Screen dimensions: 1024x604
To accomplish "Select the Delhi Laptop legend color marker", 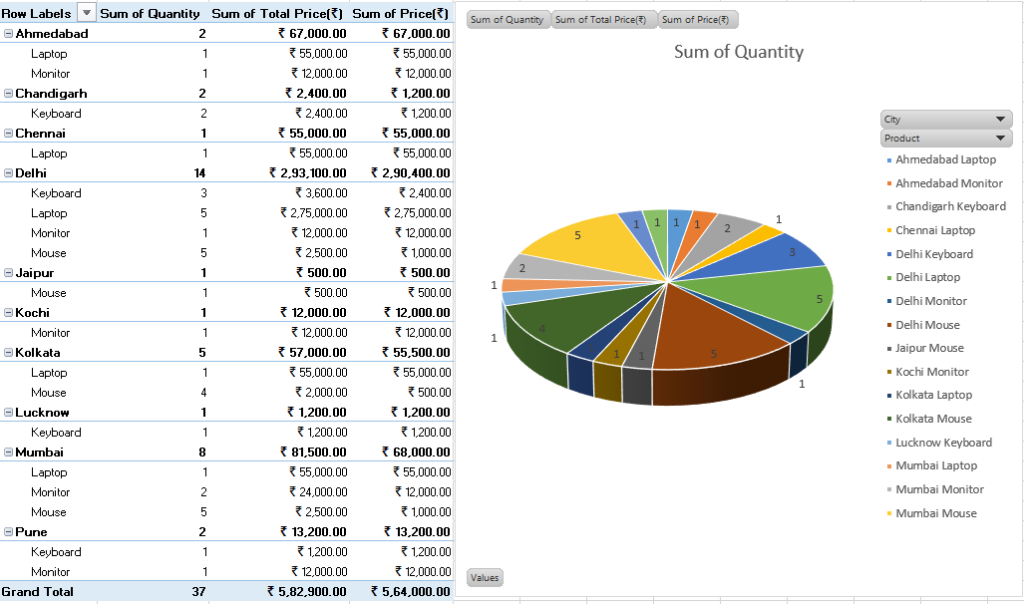I will click(889, 278).
